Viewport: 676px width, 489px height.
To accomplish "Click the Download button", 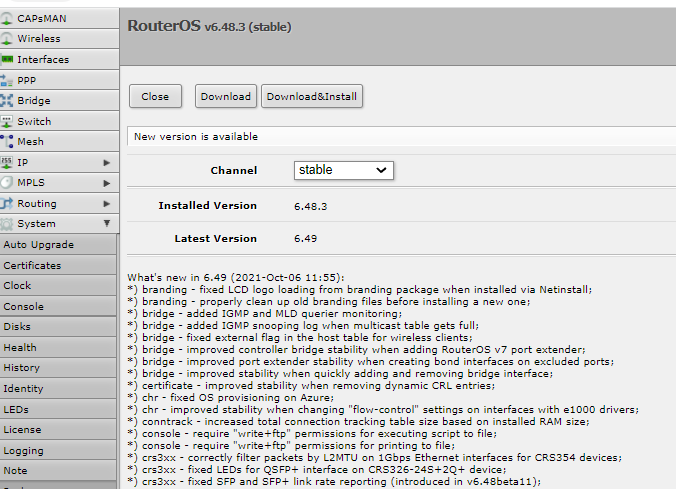I will coord(225,96).
